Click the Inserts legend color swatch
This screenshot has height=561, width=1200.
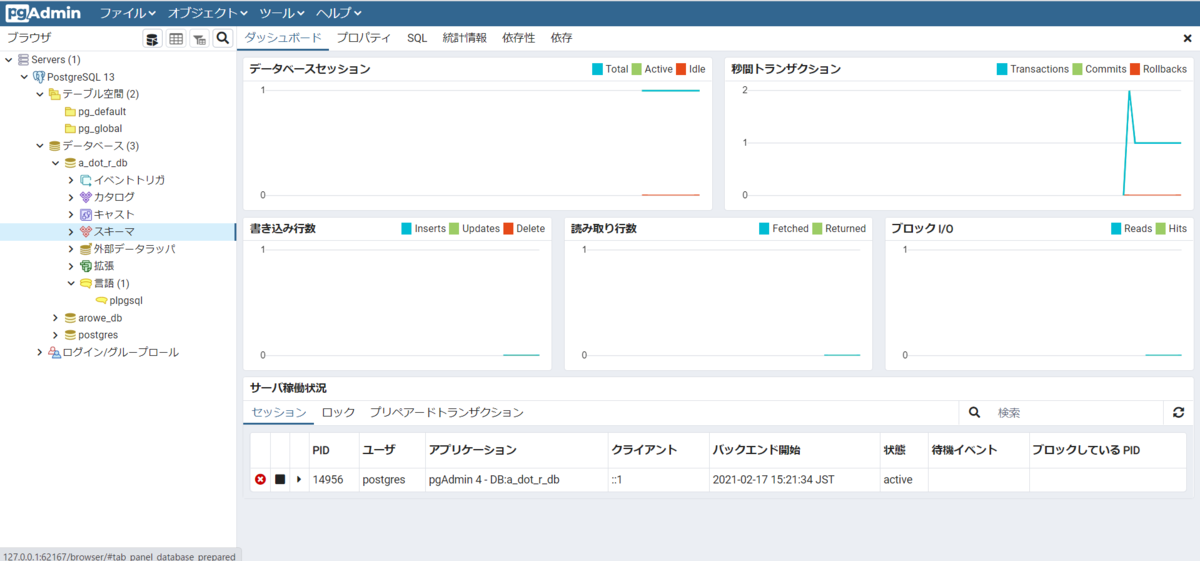[406, 228]
